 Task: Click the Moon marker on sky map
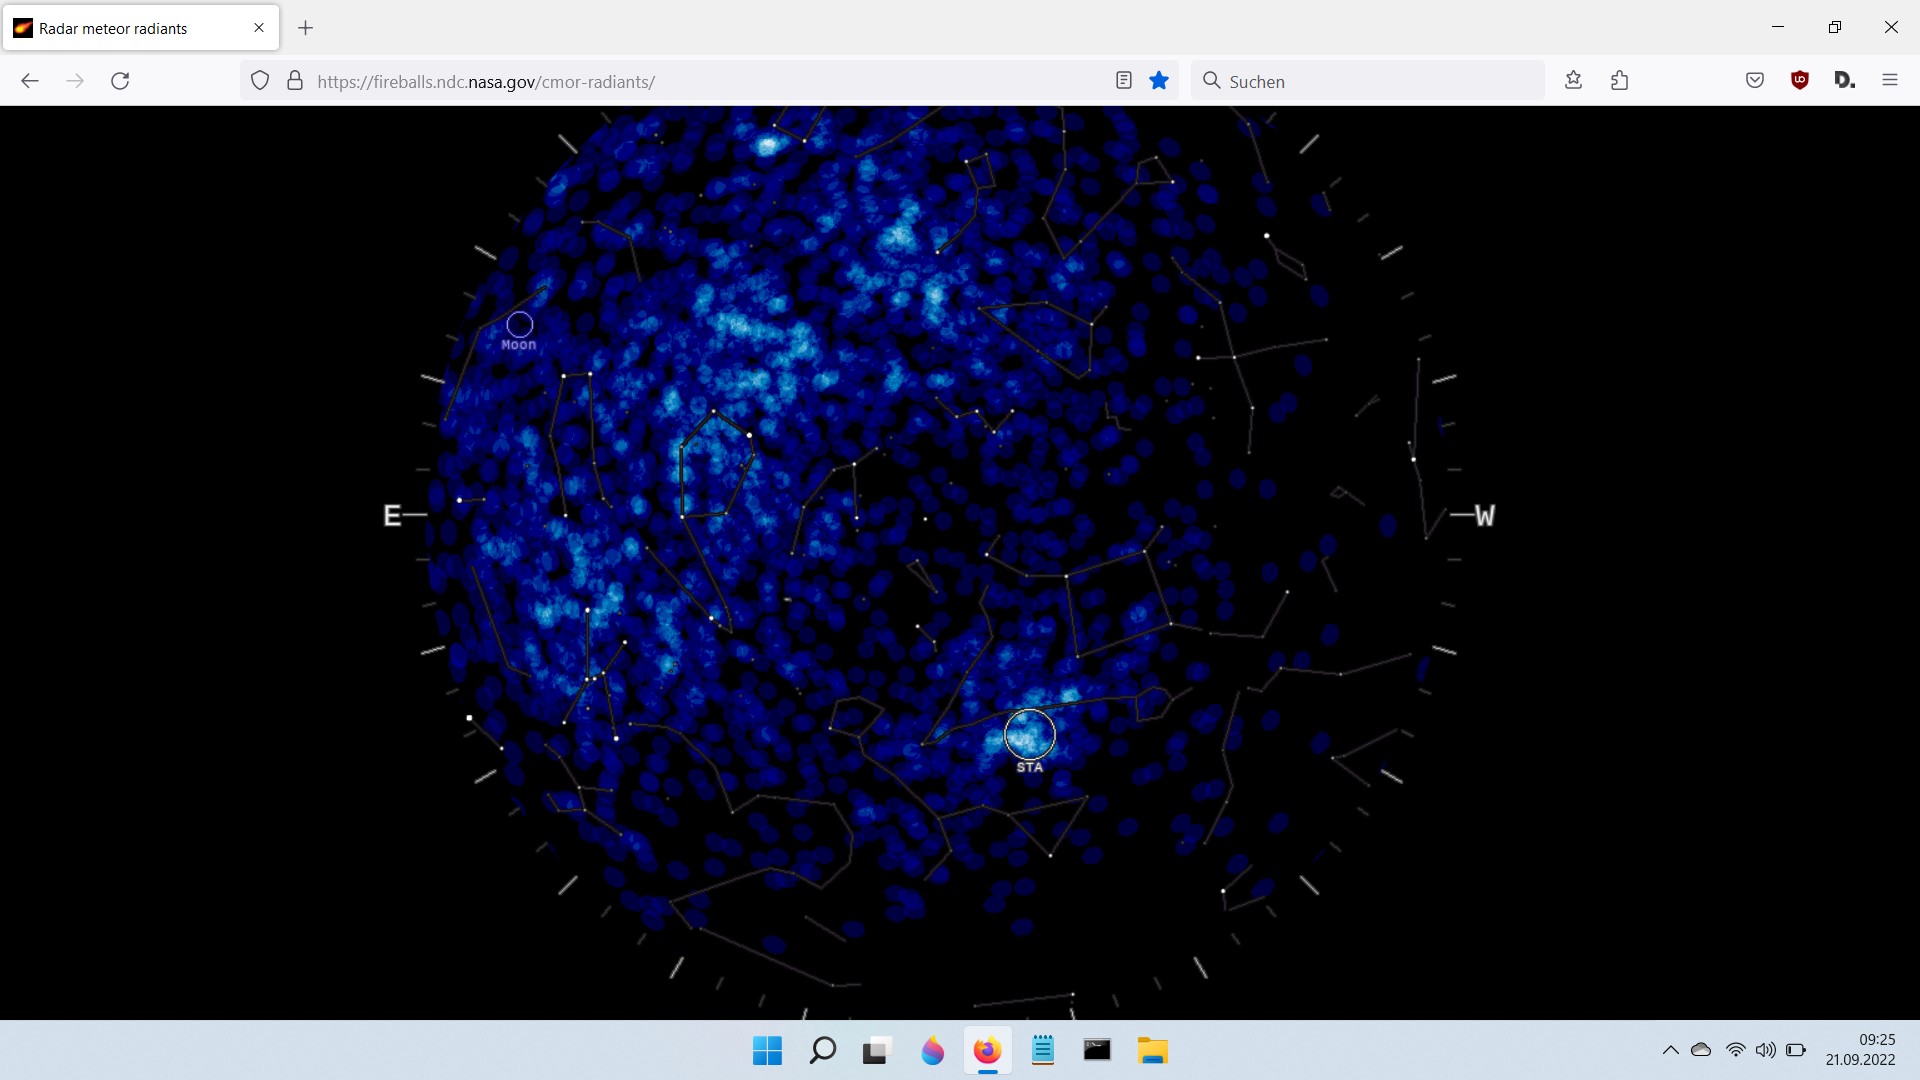click(520, 325)
